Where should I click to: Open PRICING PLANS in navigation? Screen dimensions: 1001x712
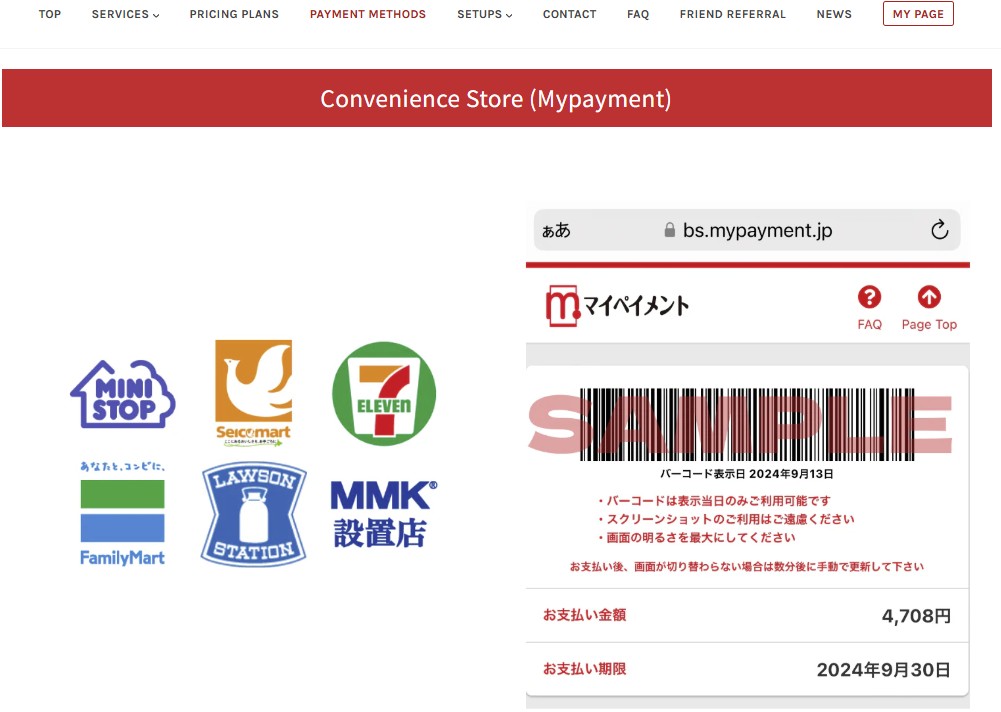click(234, 14)
